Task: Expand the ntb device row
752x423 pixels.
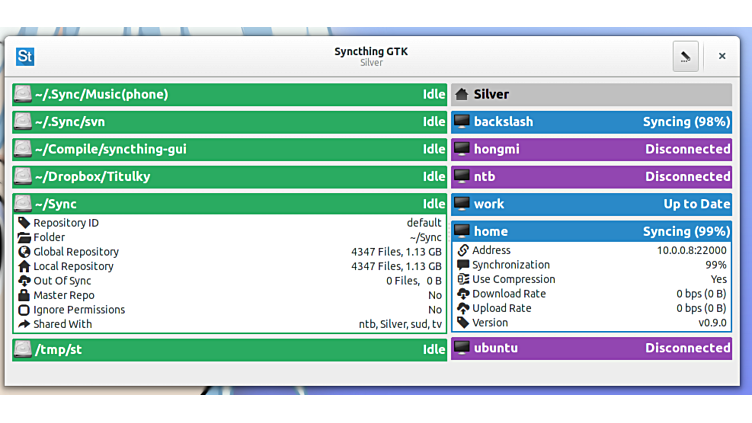Action: click(x=590, y=177)
